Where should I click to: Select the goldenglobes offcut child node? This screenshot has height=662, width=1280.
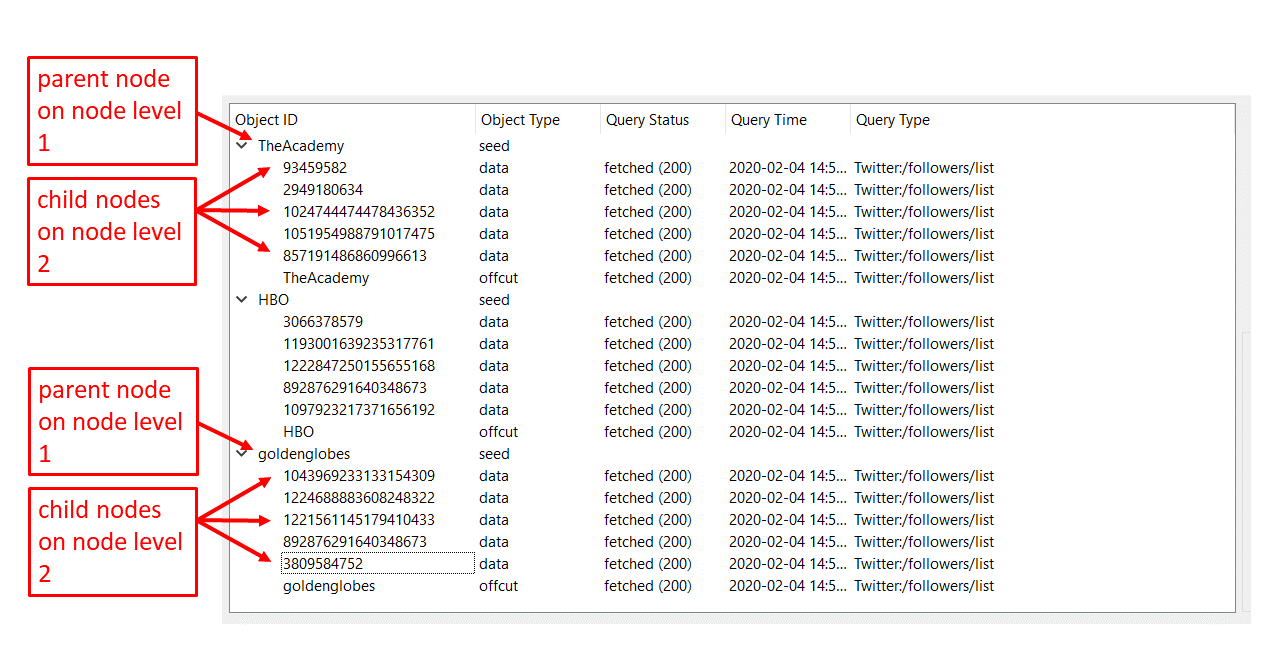pos(329,586)
